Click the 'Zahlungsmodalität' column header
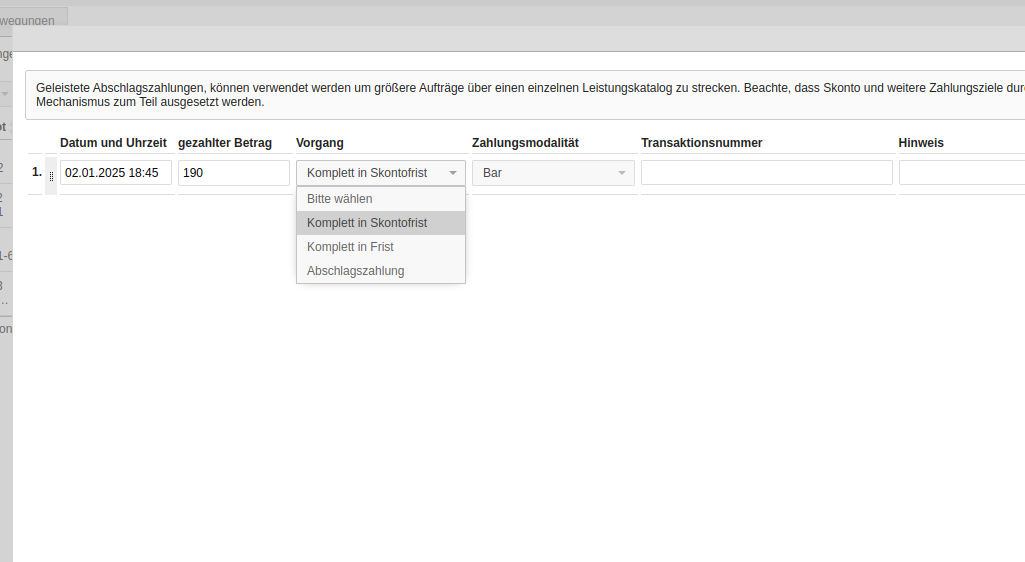Image resolution: width=1025 pixels, height=562 pixels. [525, 143]
